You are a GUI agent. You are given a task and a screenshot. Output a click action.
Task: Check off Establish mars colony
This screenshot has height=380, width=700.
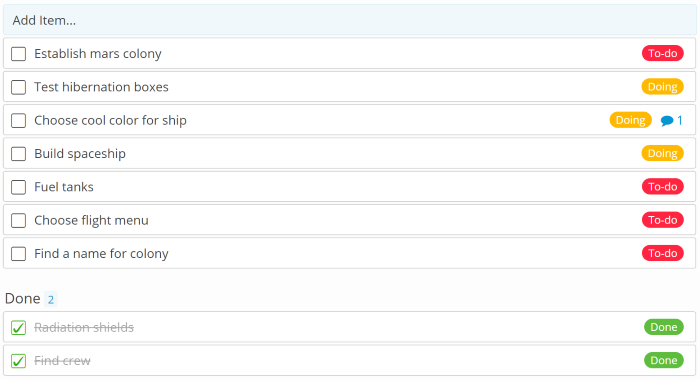click(x=18, y=54)
